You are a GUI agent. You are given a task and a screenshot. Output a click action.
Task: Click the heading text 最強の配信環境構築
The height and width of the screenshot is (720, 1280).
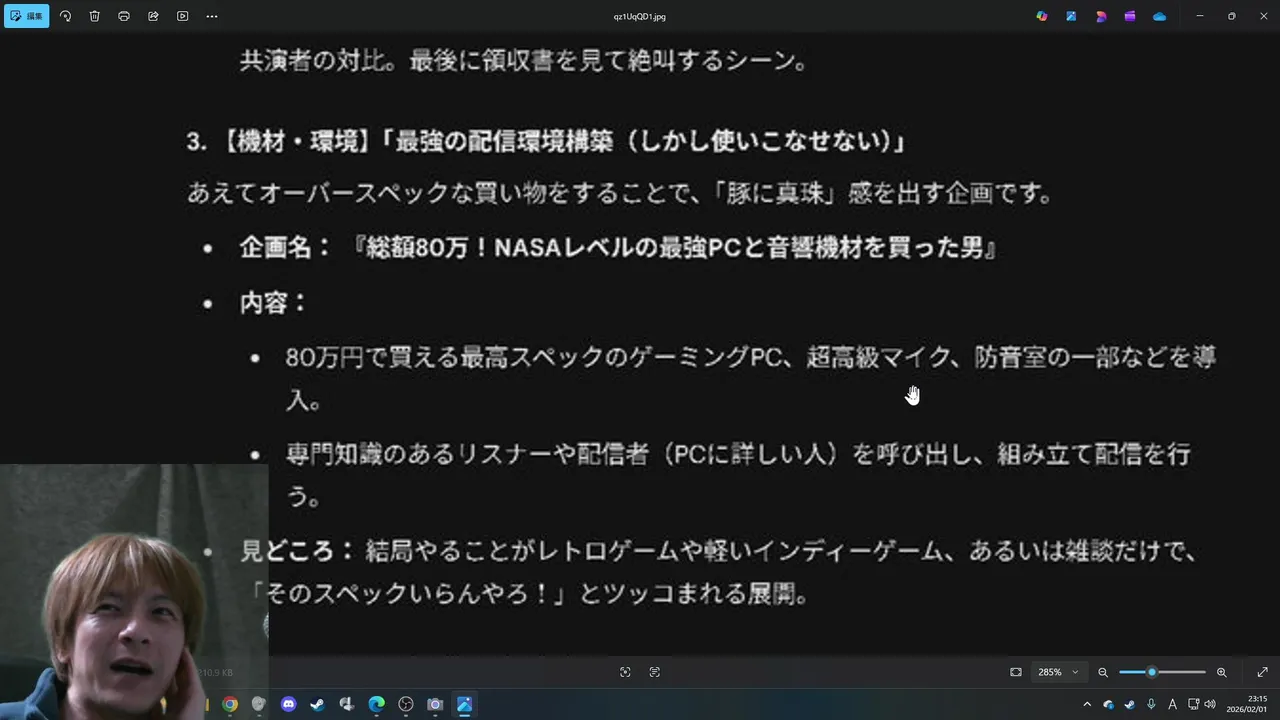pyautogui.click(x=504, y=142)
